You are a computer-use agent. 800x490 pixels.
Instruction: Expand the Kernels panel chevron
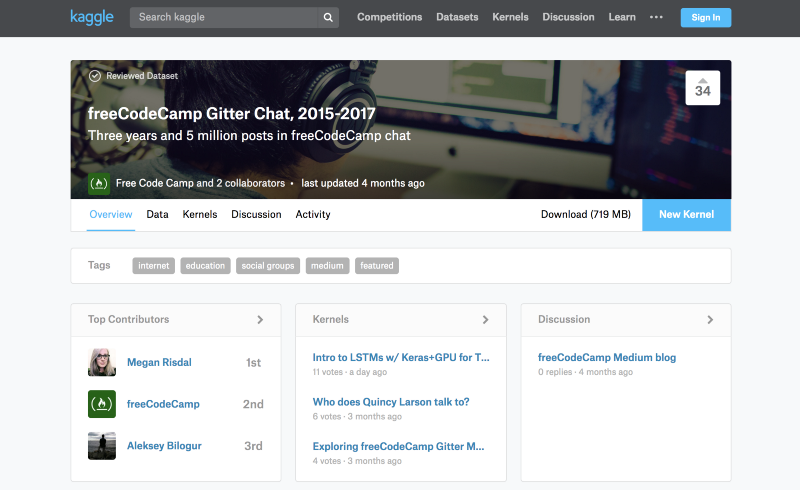pyautogui.click(x=486, y=320)
